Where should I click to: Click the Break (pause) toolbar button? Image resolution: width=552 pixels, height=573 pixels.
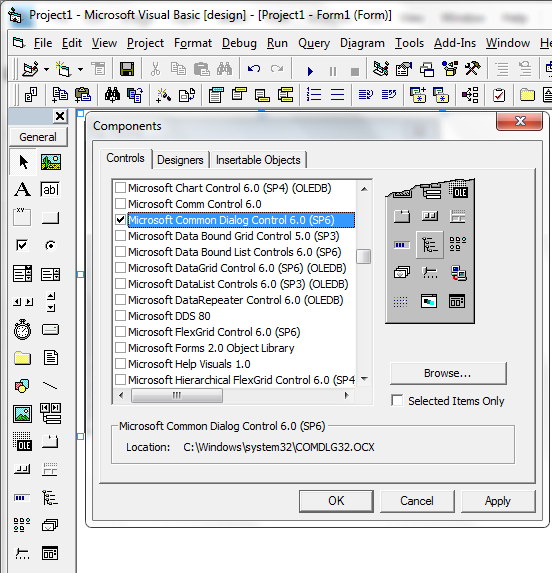pos(333,71)
